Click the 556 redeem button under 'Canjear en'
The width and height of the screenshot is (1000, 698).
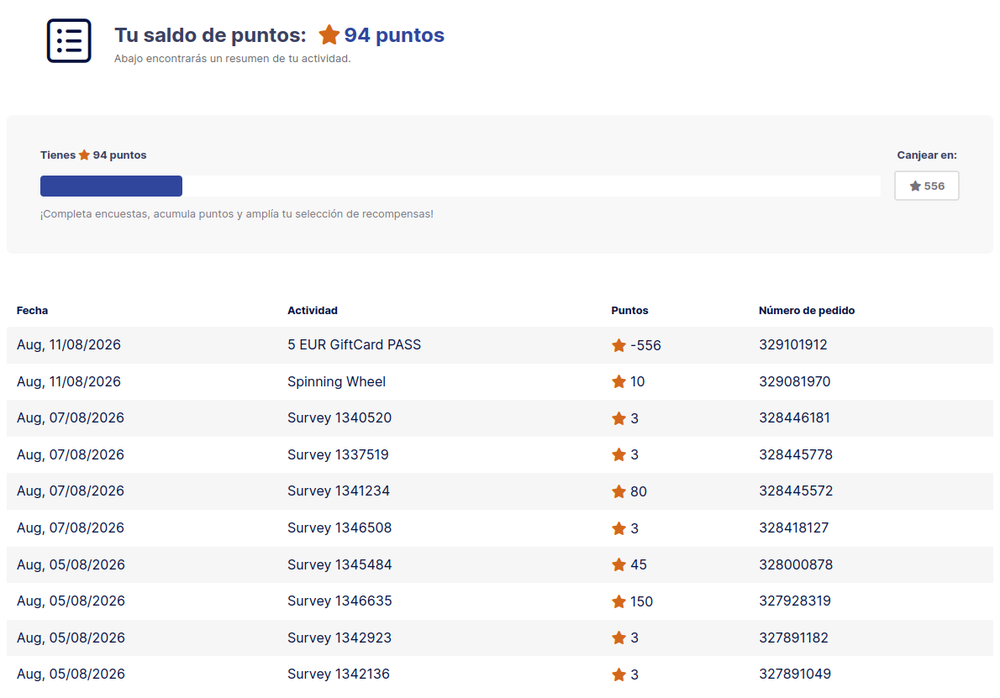[927, 186]
